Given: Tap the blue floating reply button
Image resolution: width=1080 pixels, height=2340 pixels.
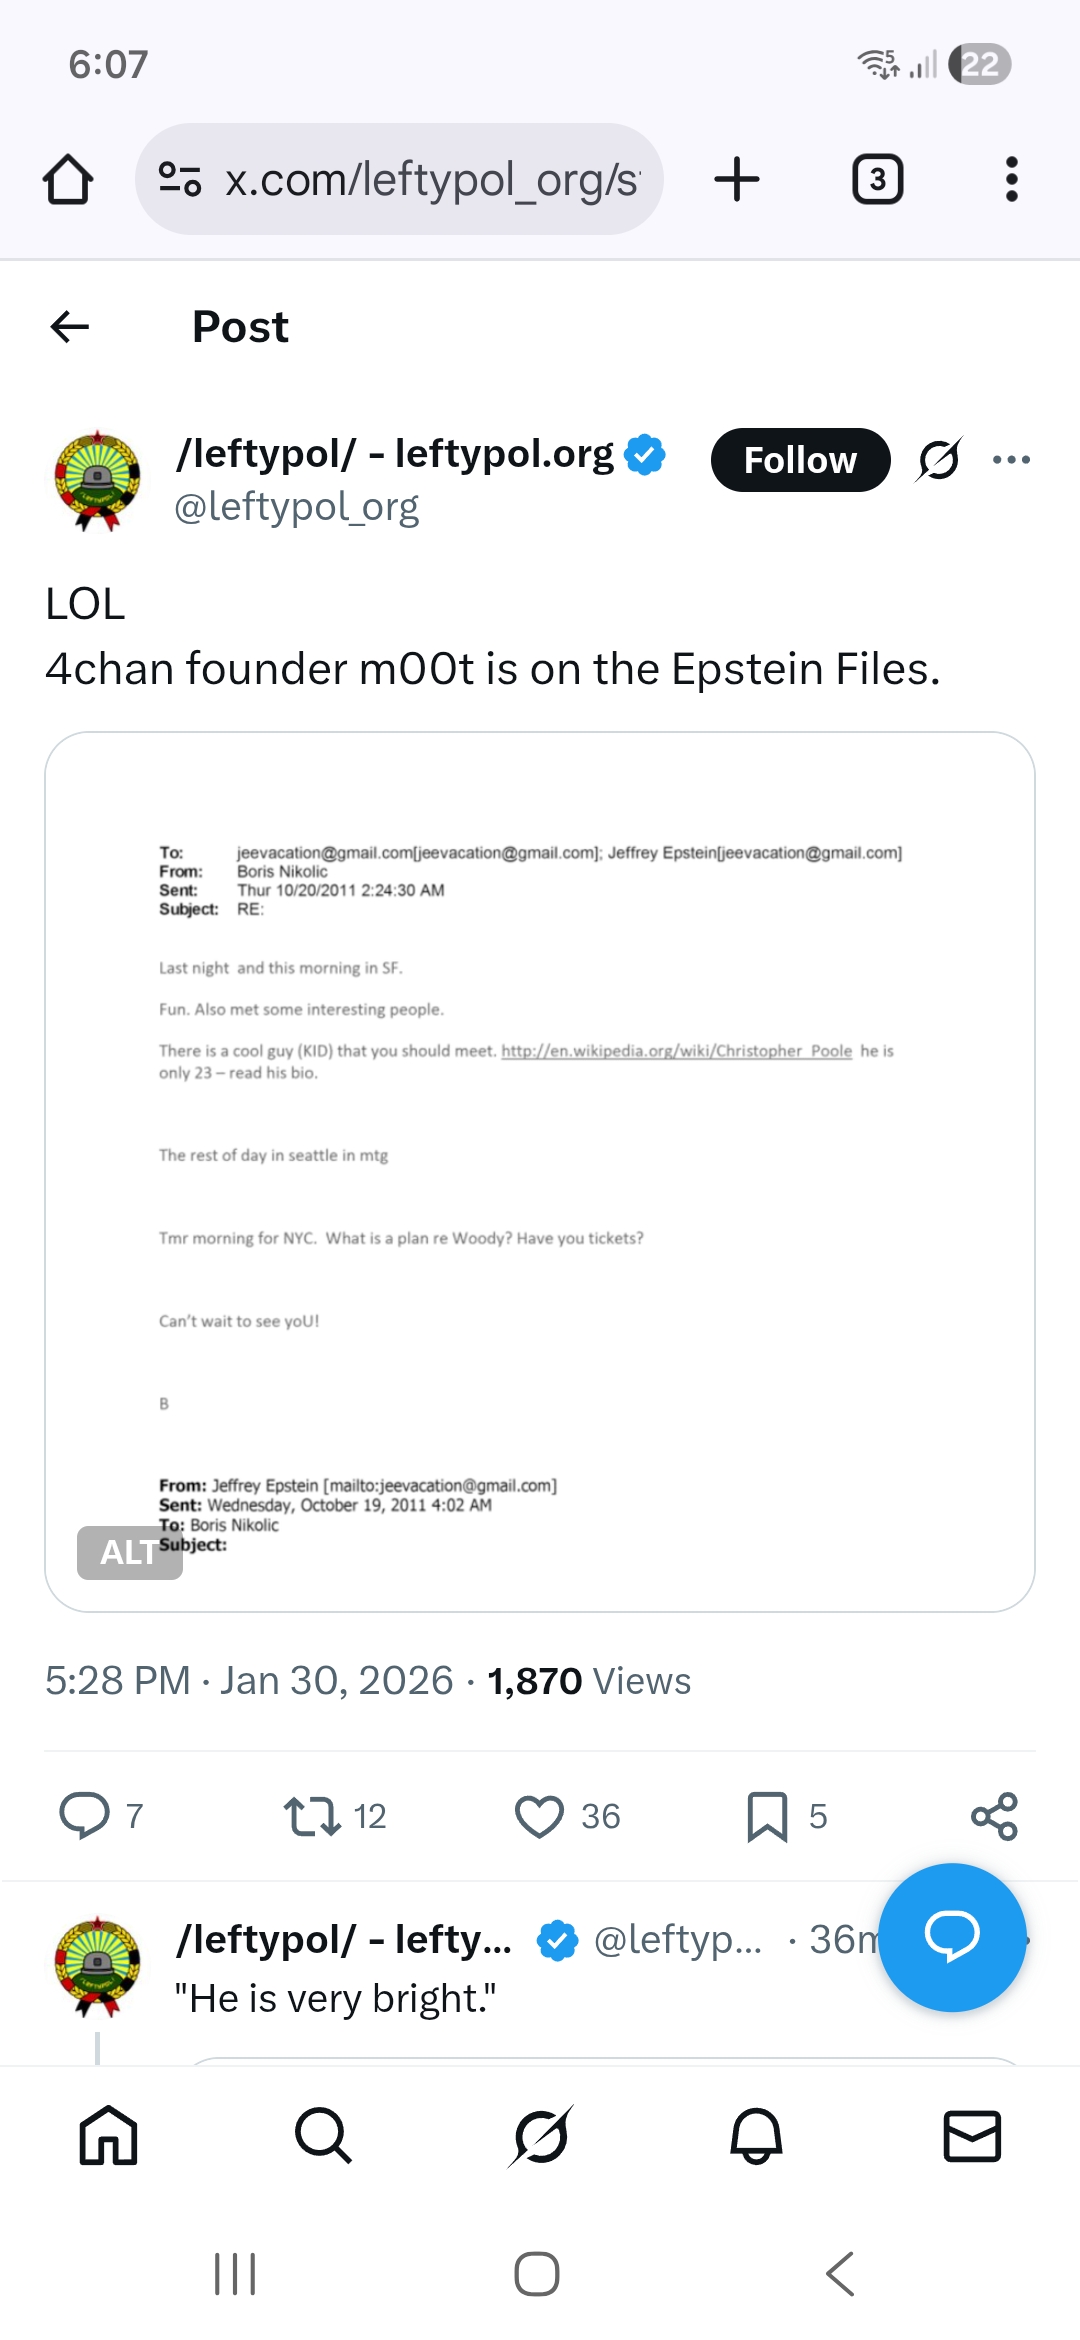Looking at the screenshot, I should [952, 1937].
